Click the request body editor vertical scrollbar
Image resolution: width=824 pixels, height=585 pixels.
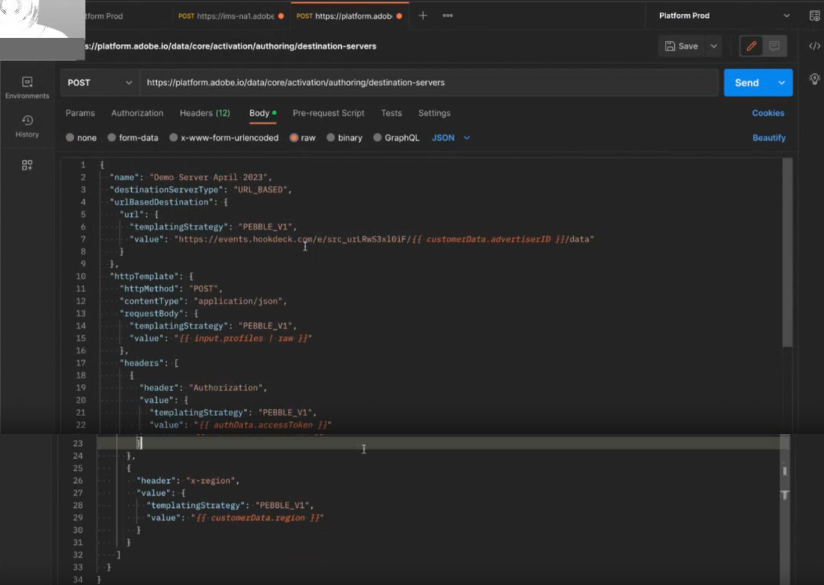click(x=787, y=250)
